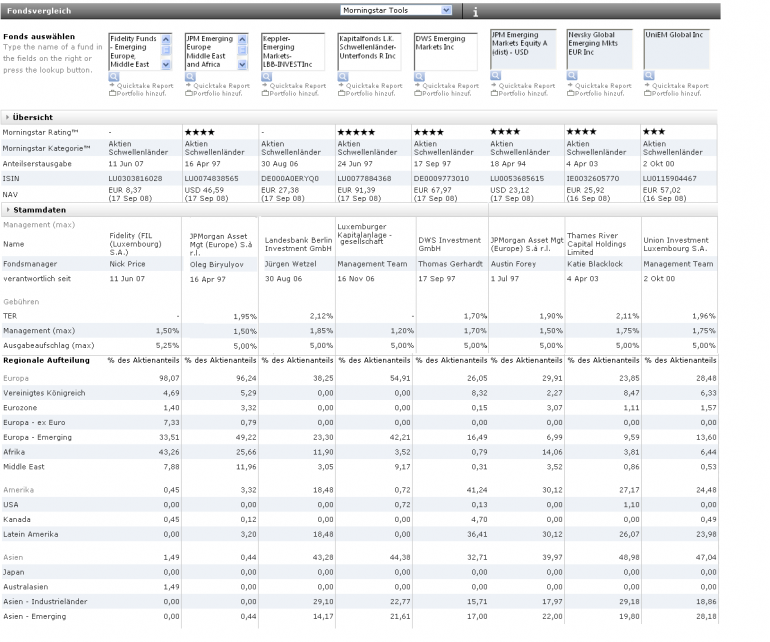The height and width of the screenshot is (642, 770).
Task: Click the Landesbank Berlin Investment GmbH name
Action: click(x=298, y=244)
